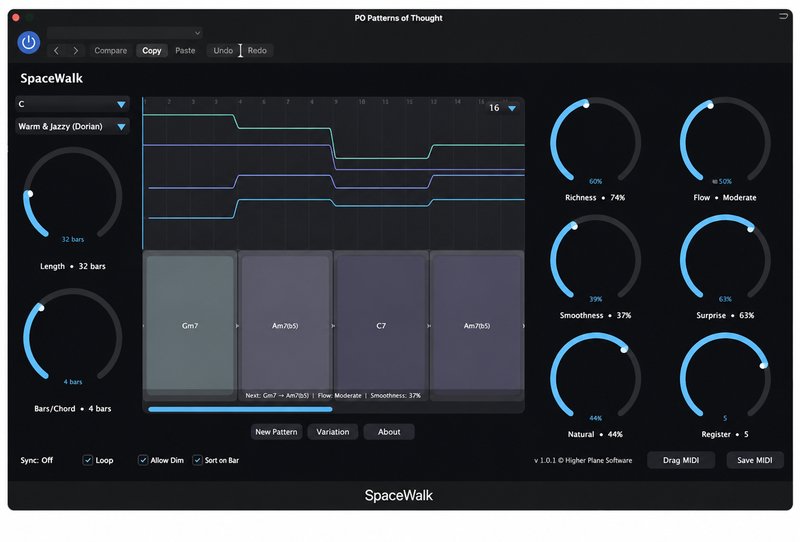Go to next preset arrow
Image resolution: width=800 pixels, height=542 pixels.
coord(76,51)
